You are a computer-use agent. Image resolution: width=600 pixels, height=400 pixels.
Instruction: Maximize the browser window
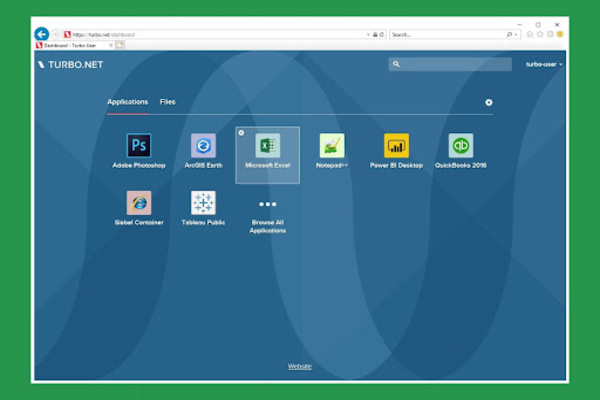coord(538,24)
